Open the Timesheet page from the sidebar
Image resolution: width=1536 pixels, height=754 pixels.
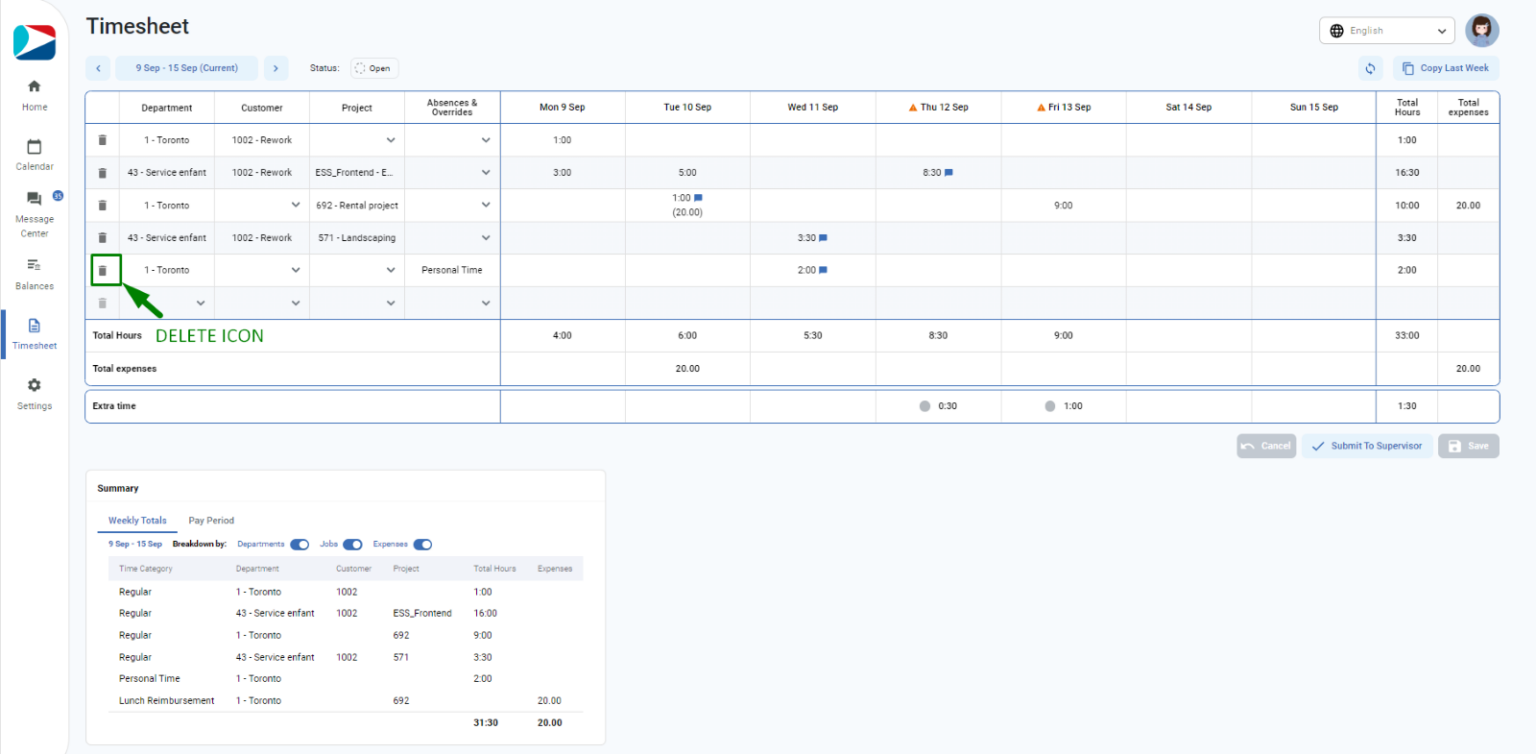pos(34,334)
